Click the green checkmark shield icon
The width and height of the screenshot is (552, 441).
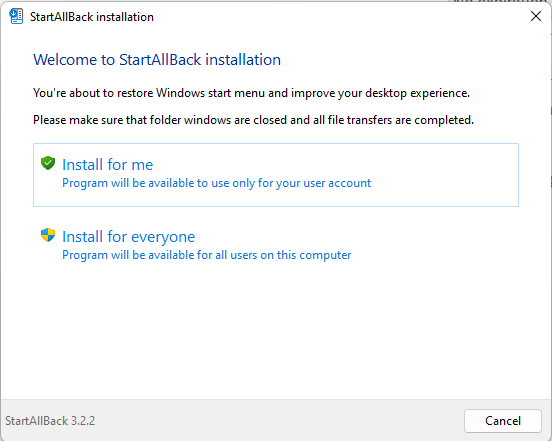tap(48, 163)
